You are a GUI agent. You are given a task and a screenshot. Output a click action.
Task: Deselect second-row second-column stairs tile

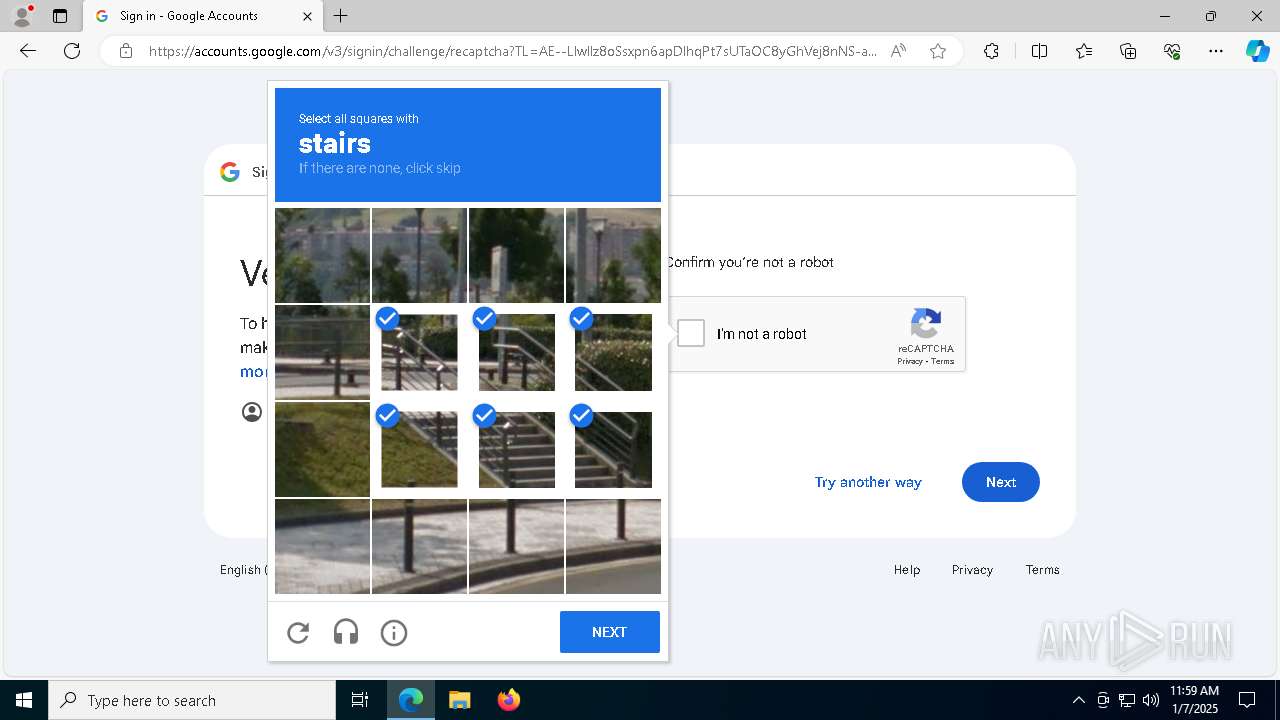(x=419, y=352)
